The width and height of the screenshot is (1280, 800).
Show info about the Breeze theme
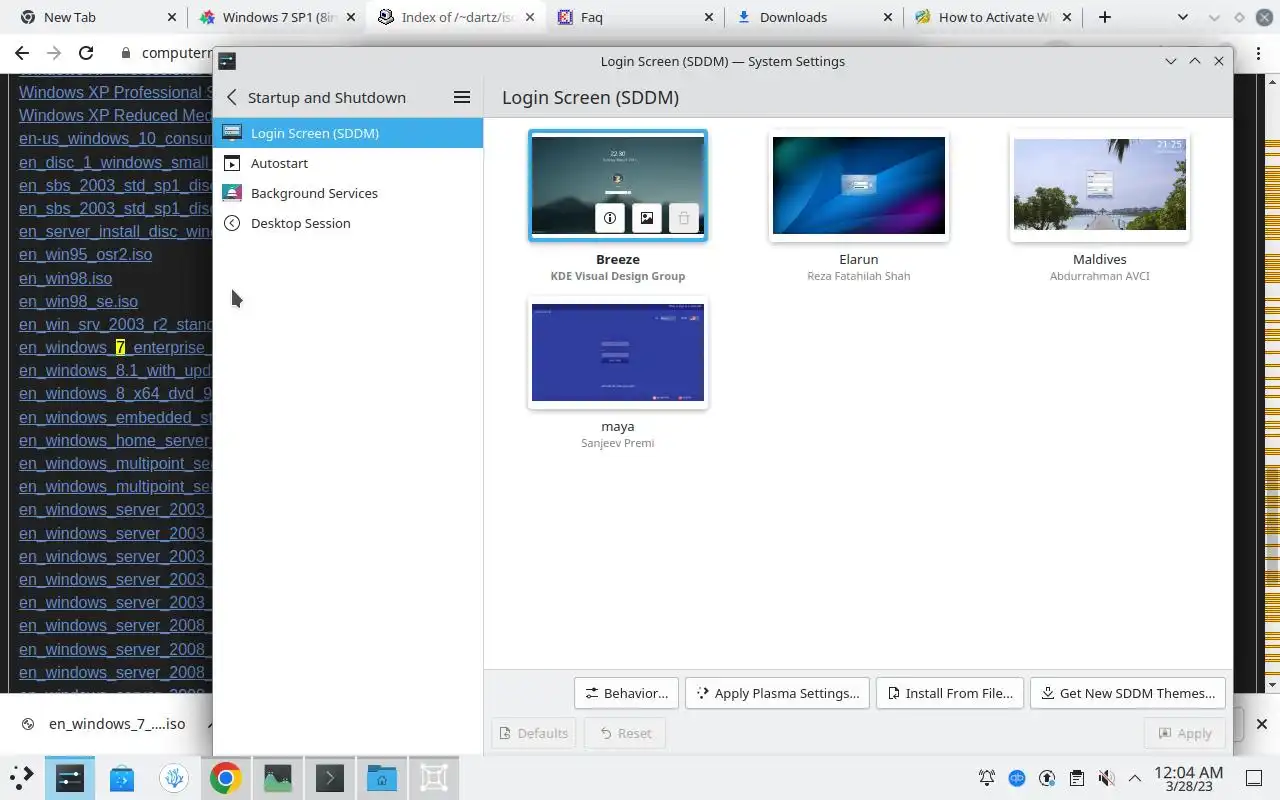[610, 218]
